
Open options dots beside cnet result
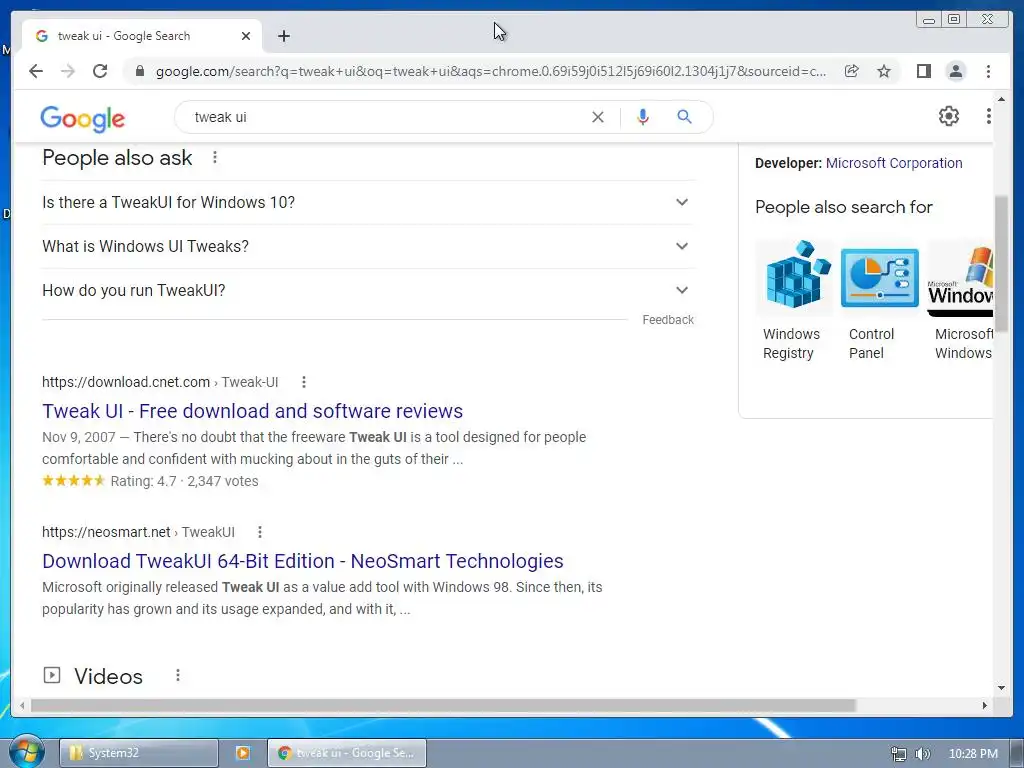click(304, 382)
